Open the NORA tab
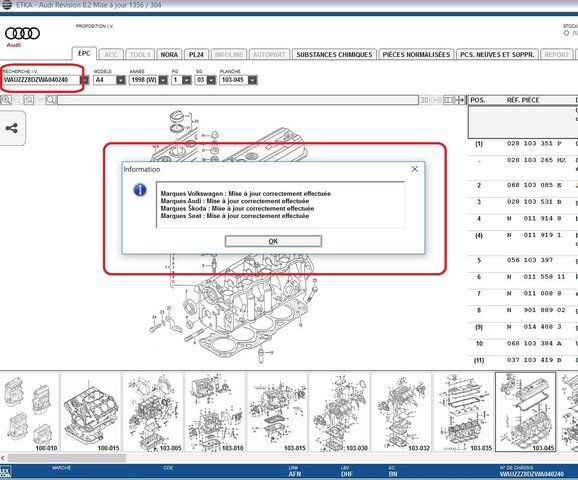 click(x=169, y=55)
